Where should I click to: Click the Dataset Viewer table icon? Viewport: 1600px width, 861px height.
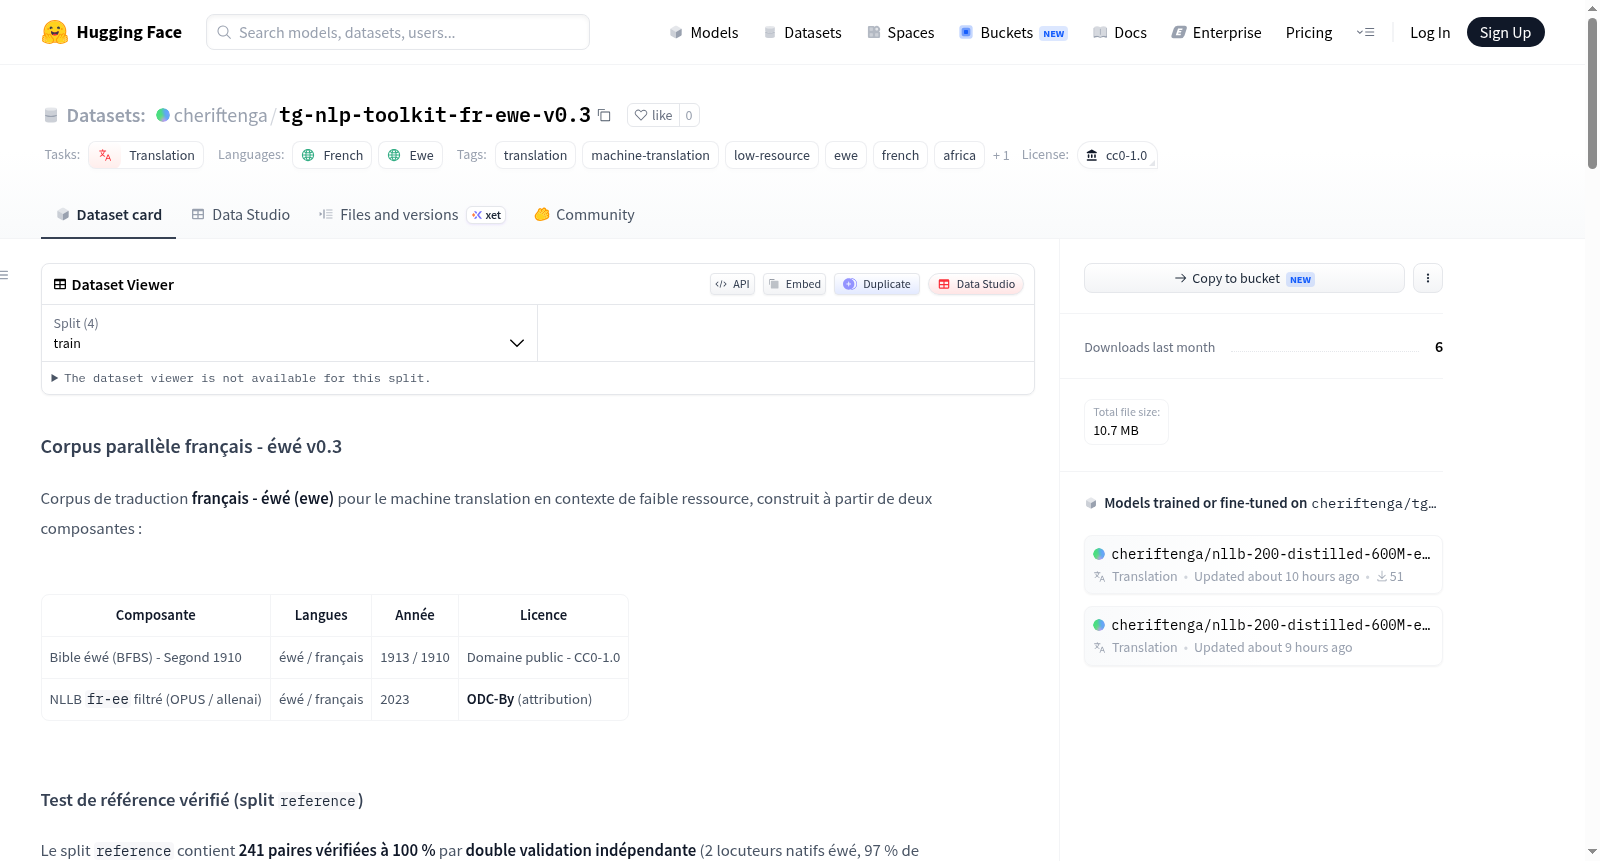coord(60,284)
